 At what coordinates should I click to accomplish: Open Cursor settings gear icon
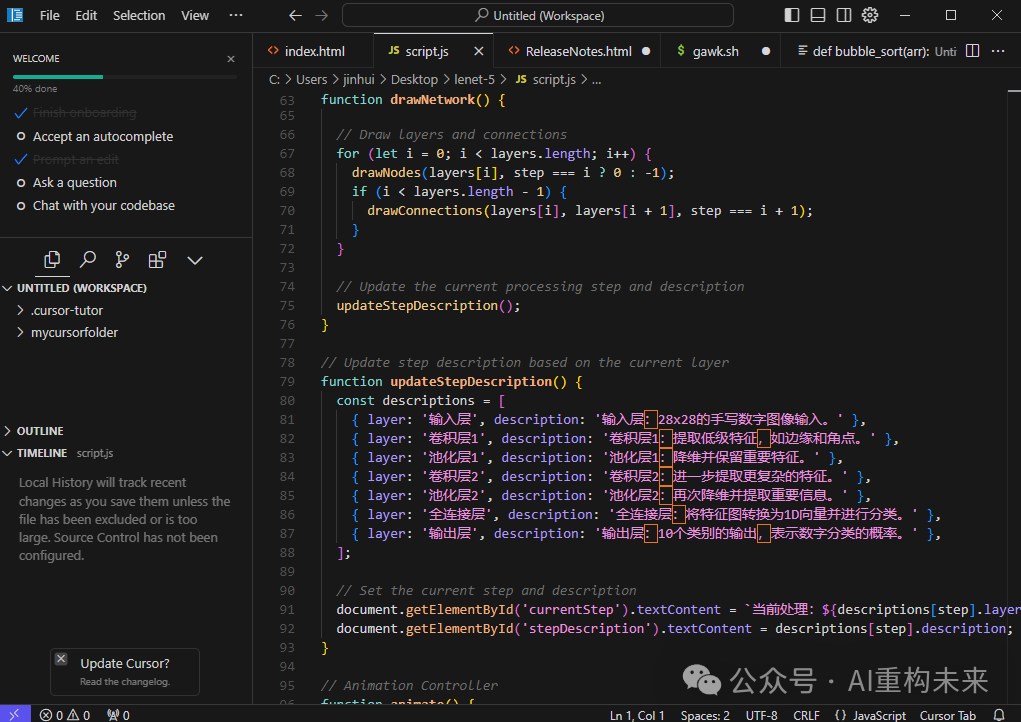click(x=870, y=15)
